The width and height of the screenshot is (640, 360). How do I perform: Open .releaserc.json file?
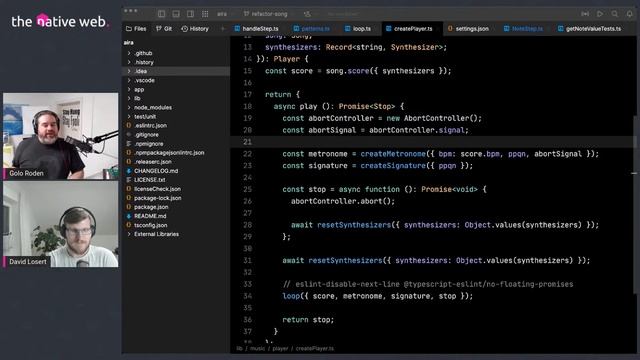(153, 162)
